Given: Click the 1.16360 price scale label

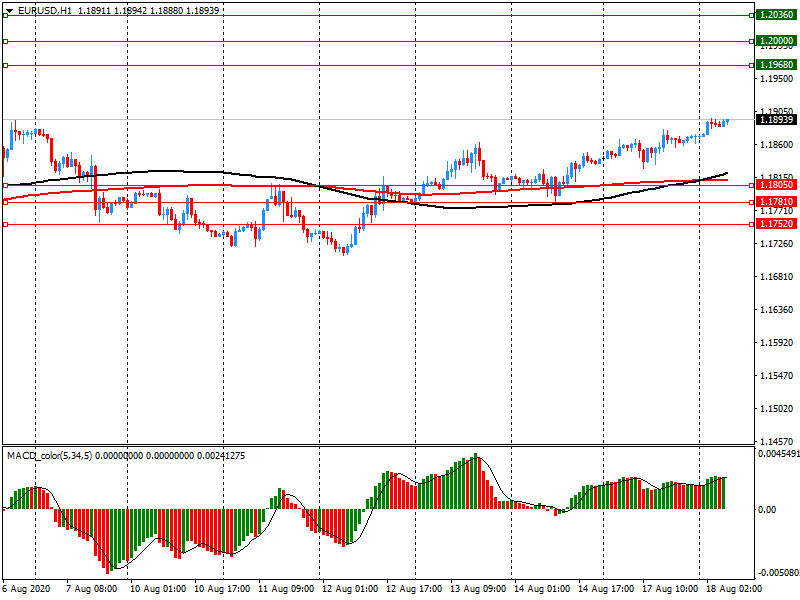Looking at the screenshot, I should [x=776, y=310].
